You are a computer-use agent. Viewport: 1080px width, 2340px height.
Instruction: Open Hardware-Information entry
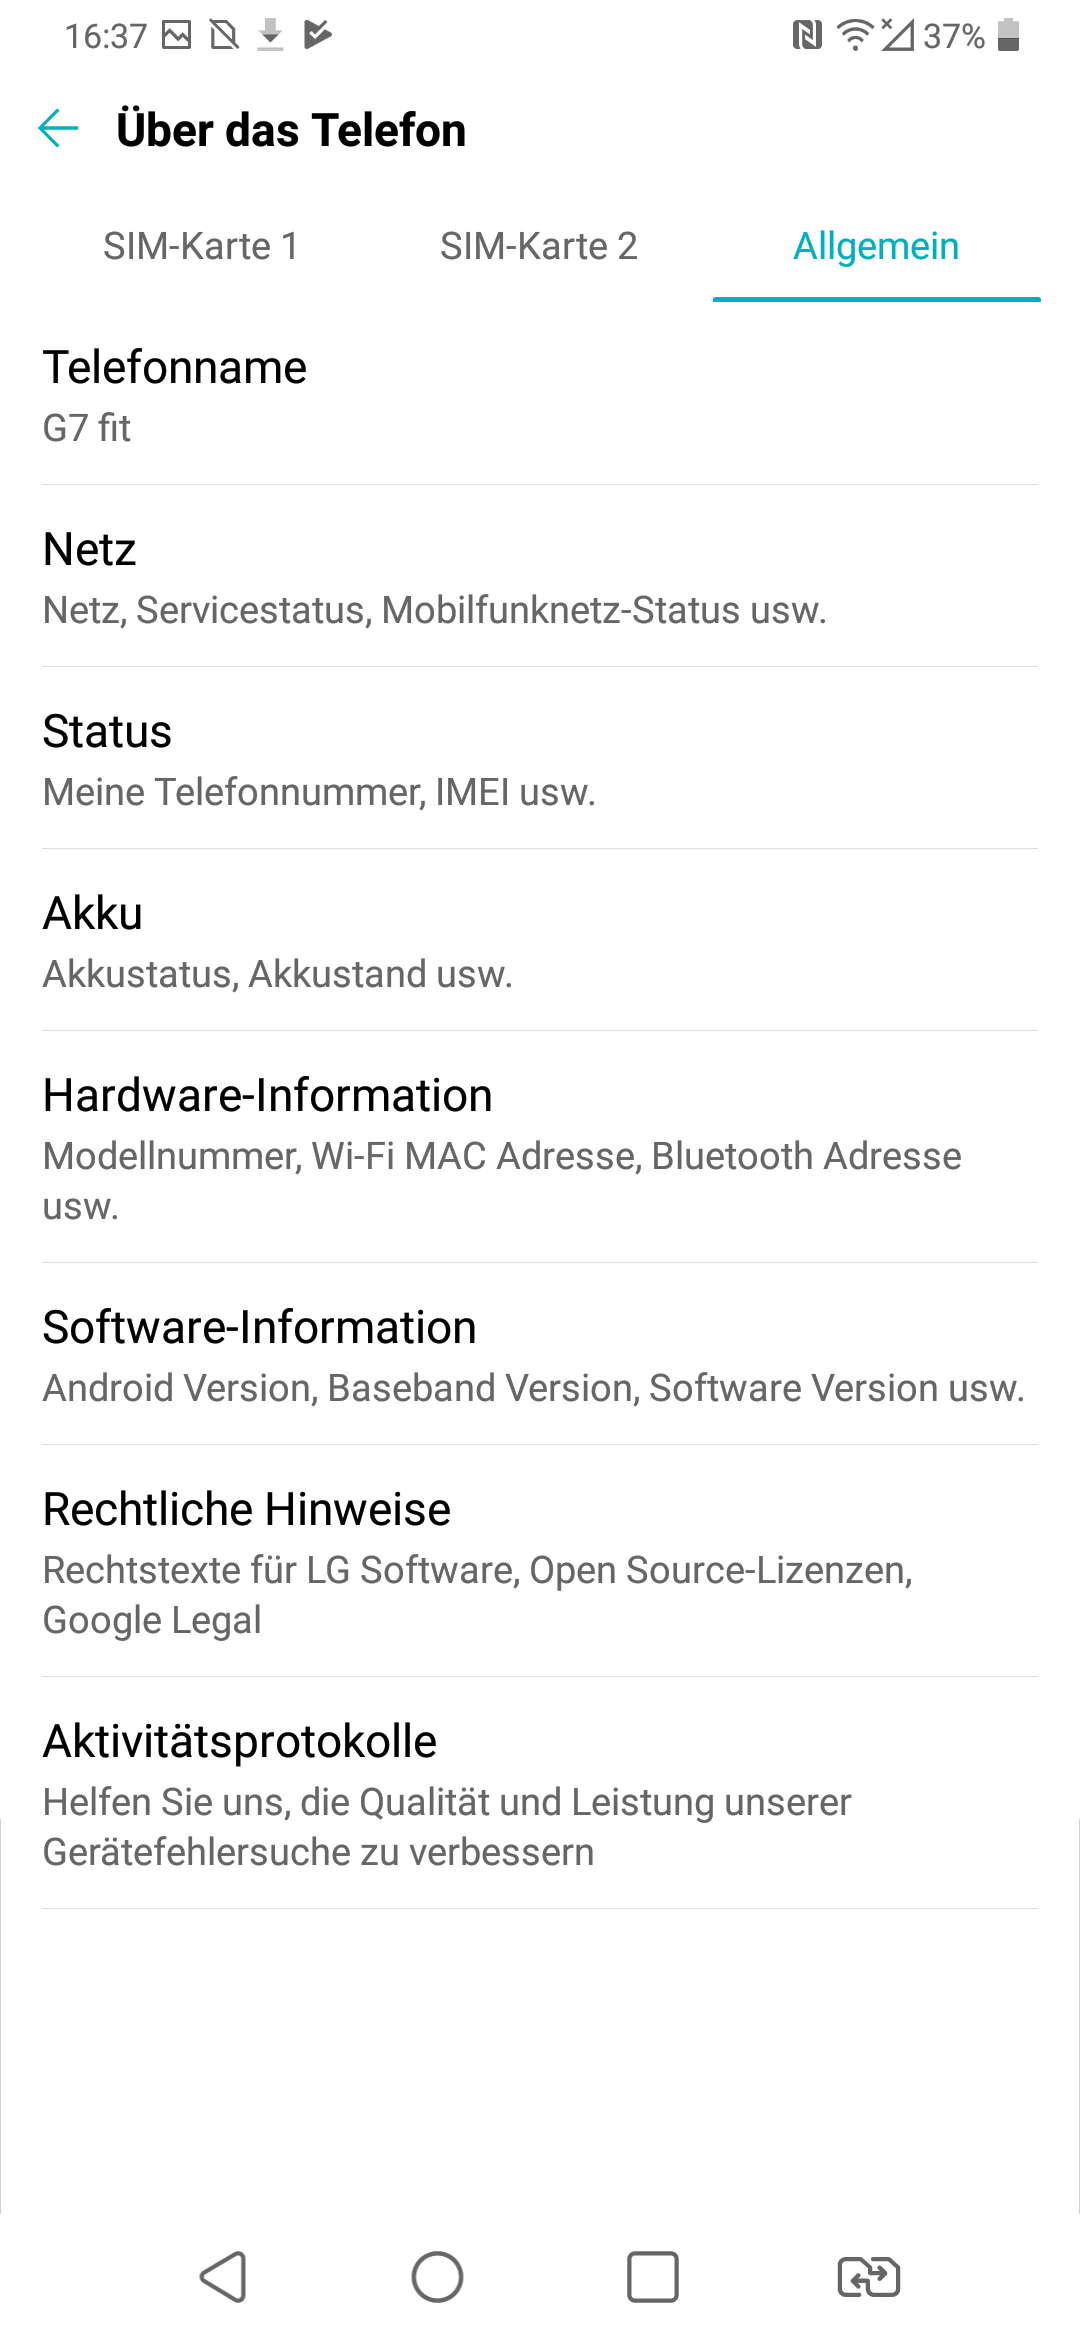(x=540, y=1148)
